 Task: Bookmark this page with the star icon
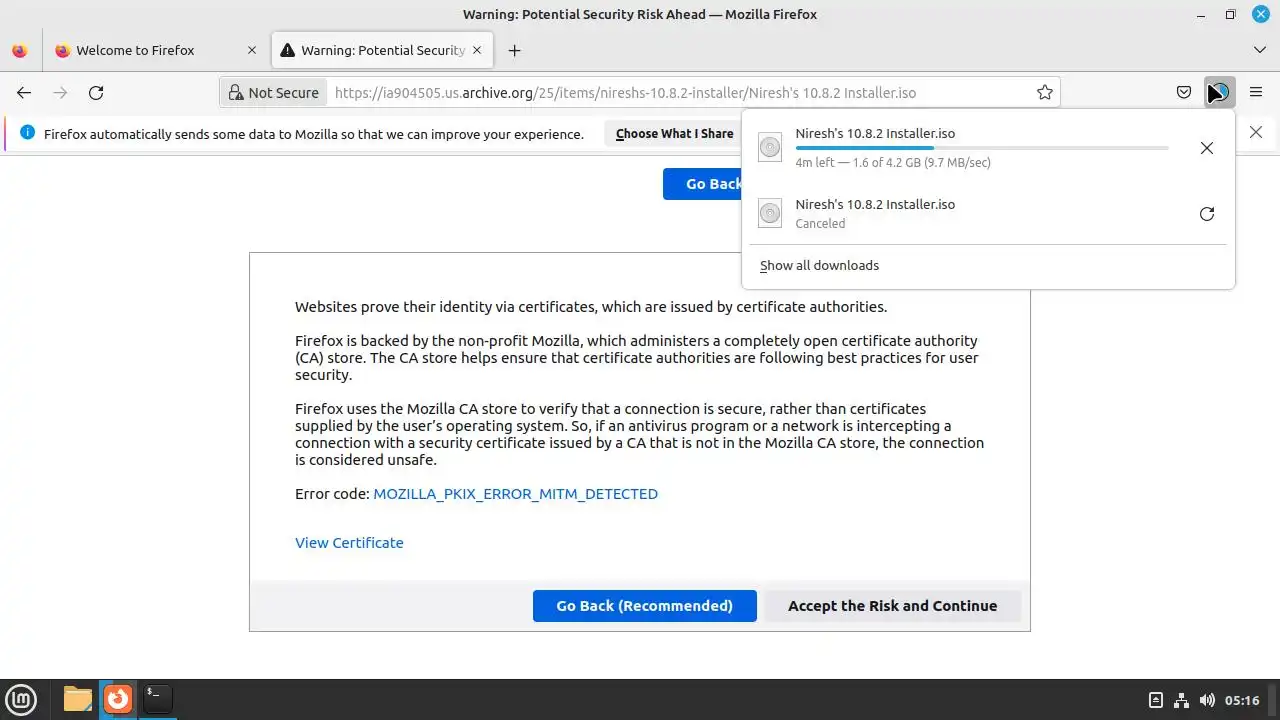[1045, 93]
